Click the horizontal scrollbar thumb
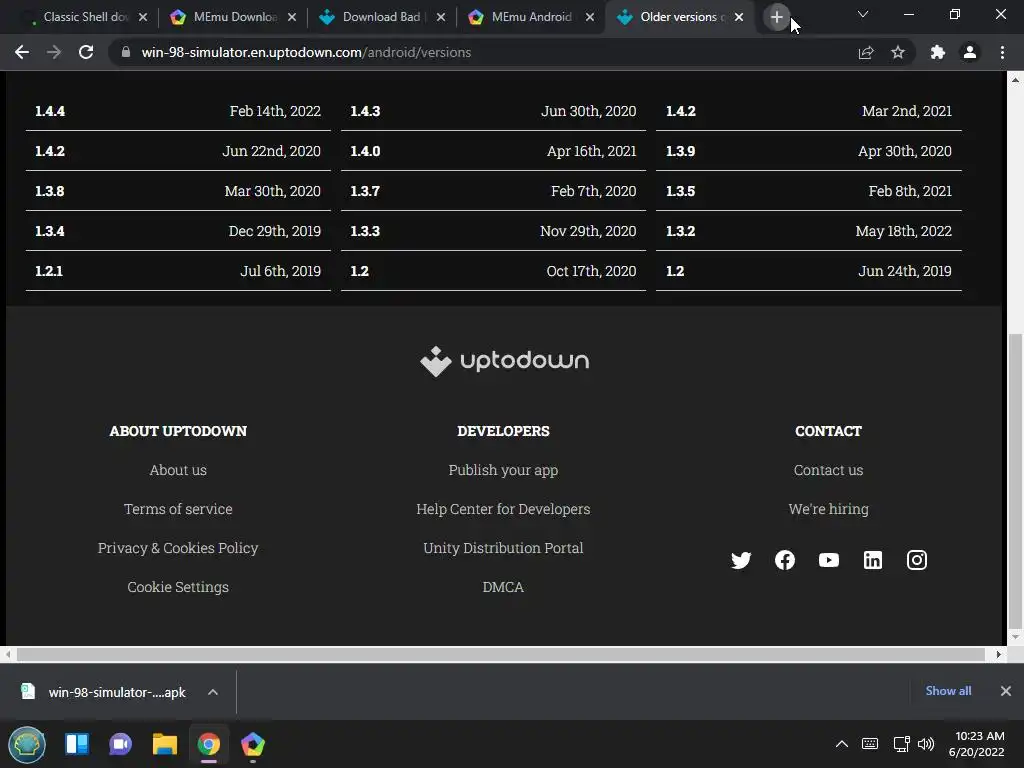Screen dimensions: 1024x768 pos(501,654)
